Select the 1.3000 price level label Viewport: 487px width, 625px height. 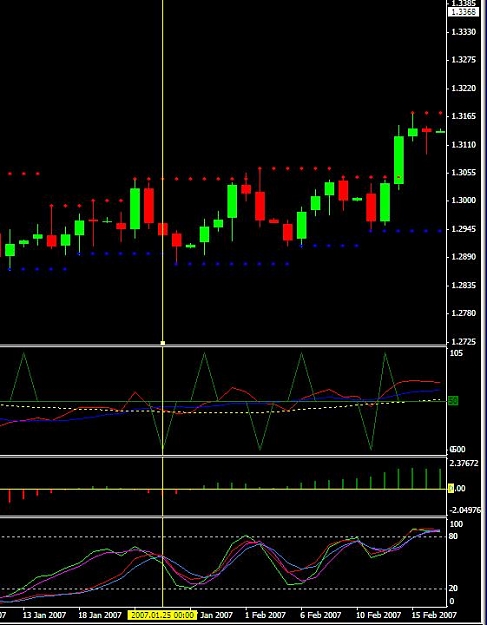pos(463,200)
